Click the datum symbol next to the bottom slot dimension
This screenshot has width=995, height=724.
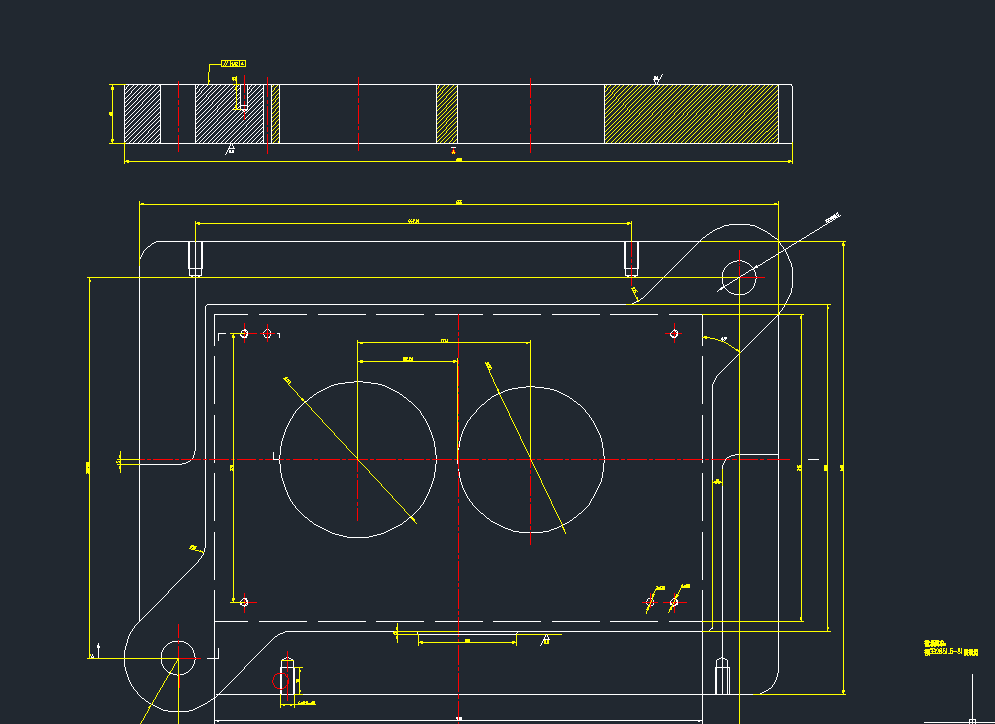click(545, 640)
